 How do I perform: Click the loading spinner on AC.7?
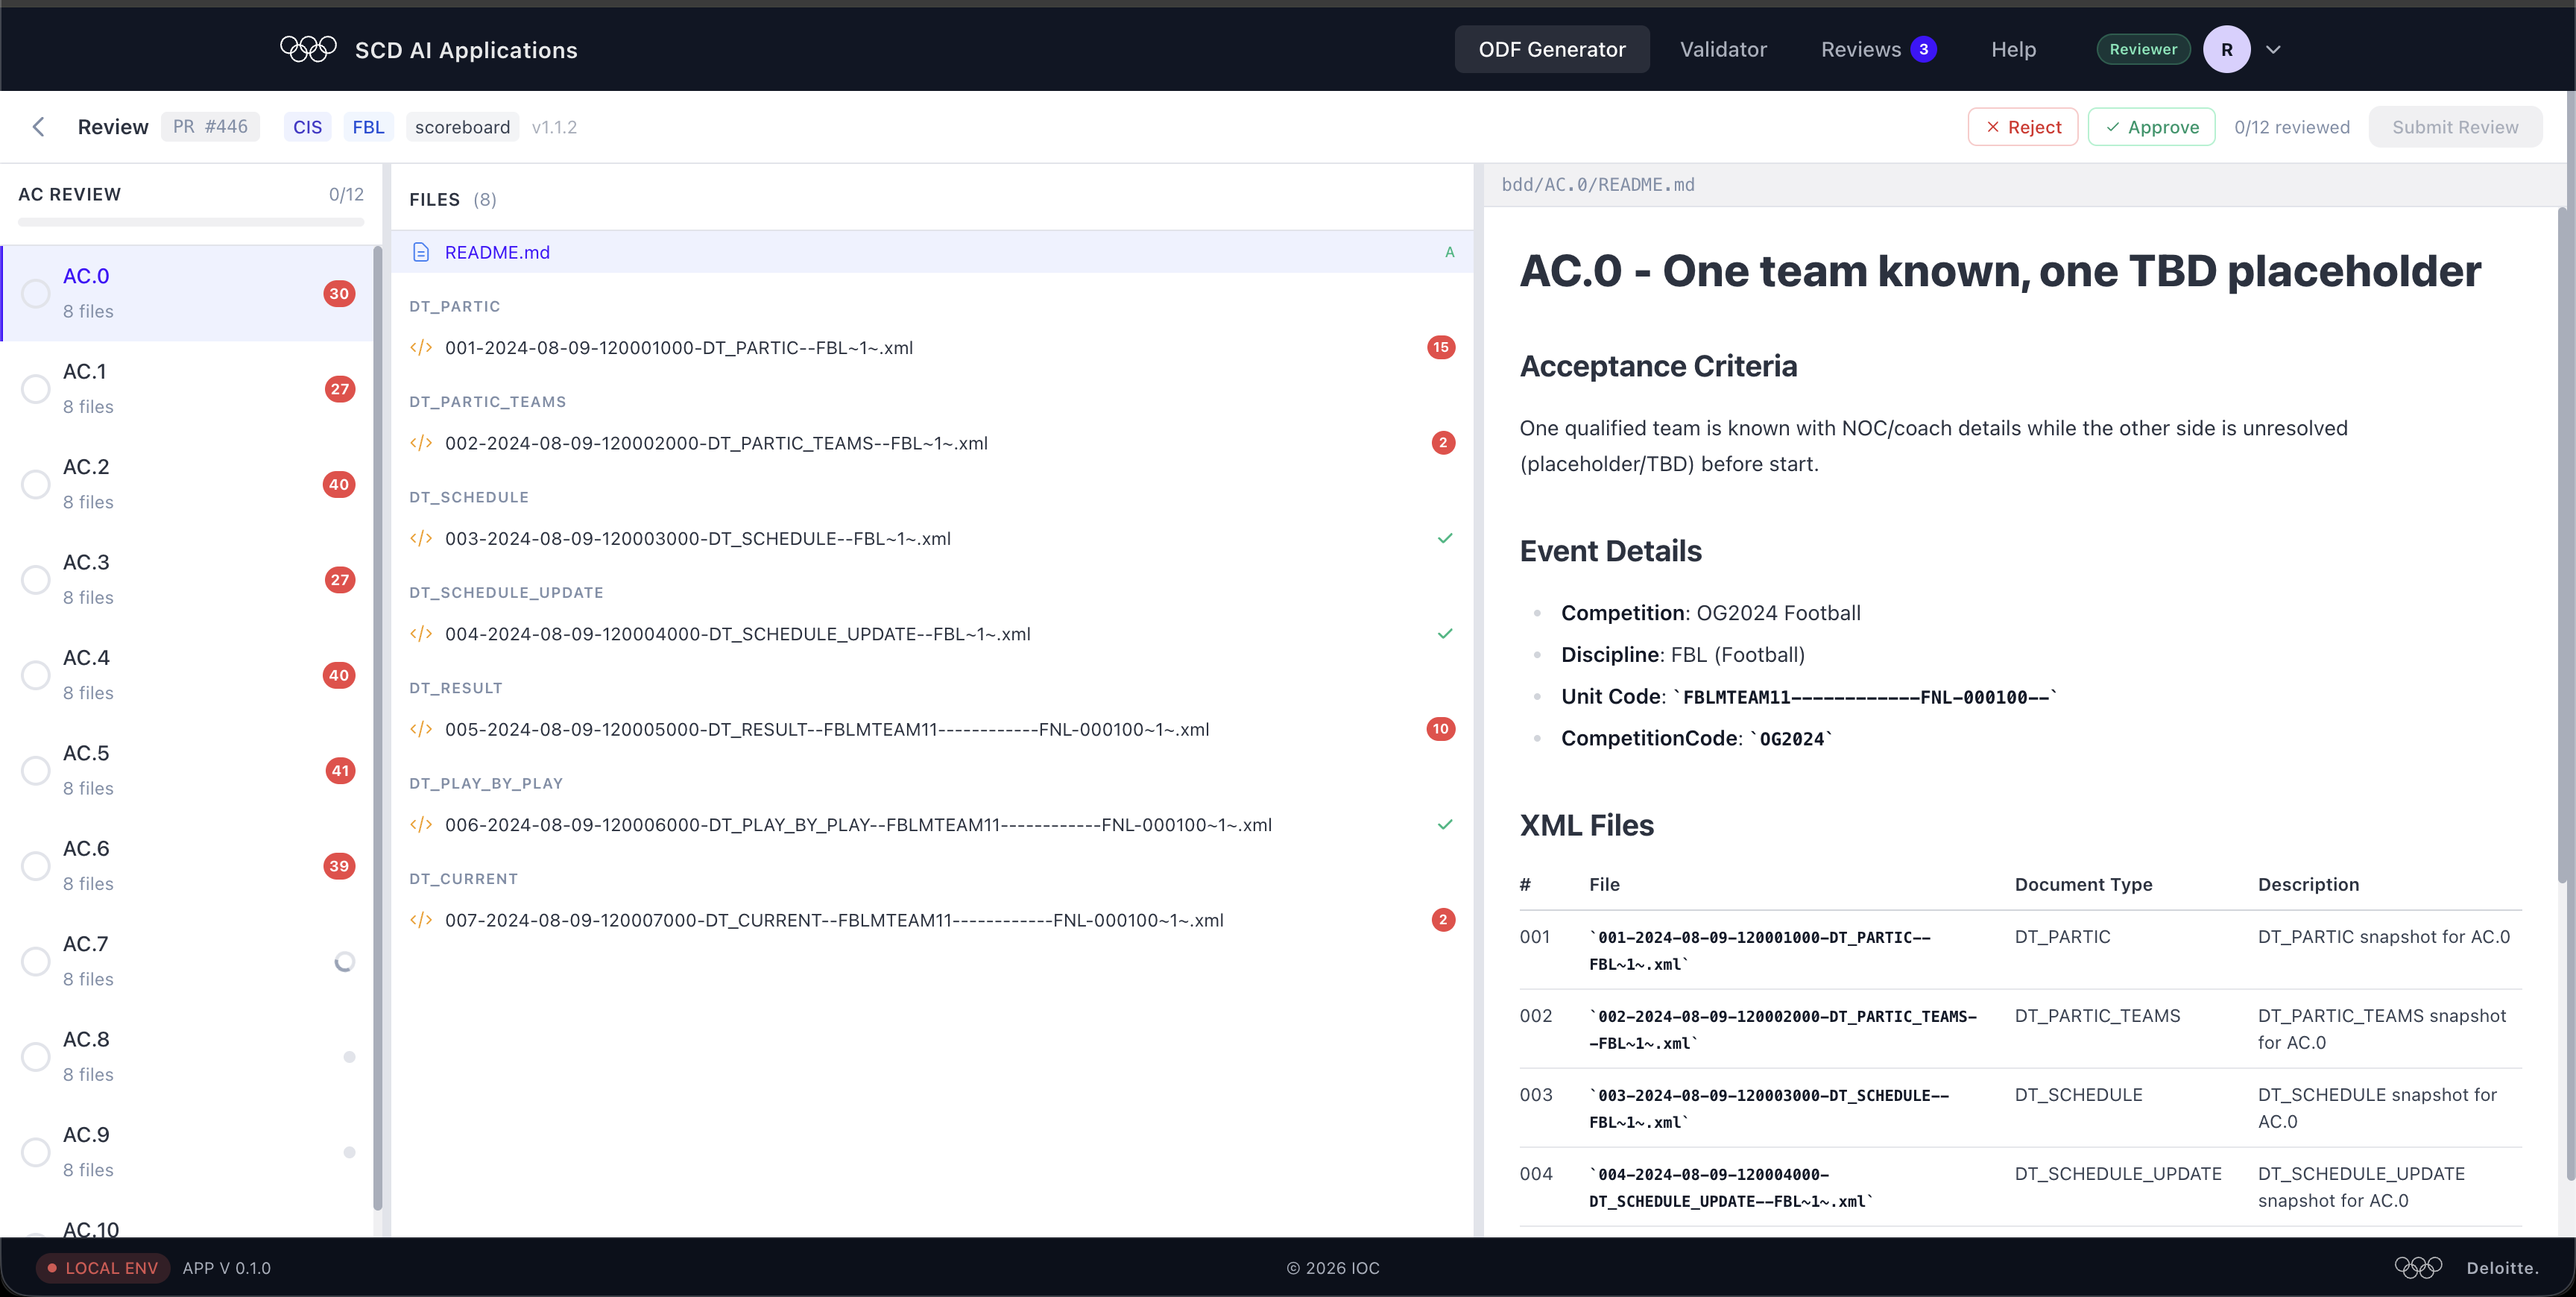pos(344,961)
